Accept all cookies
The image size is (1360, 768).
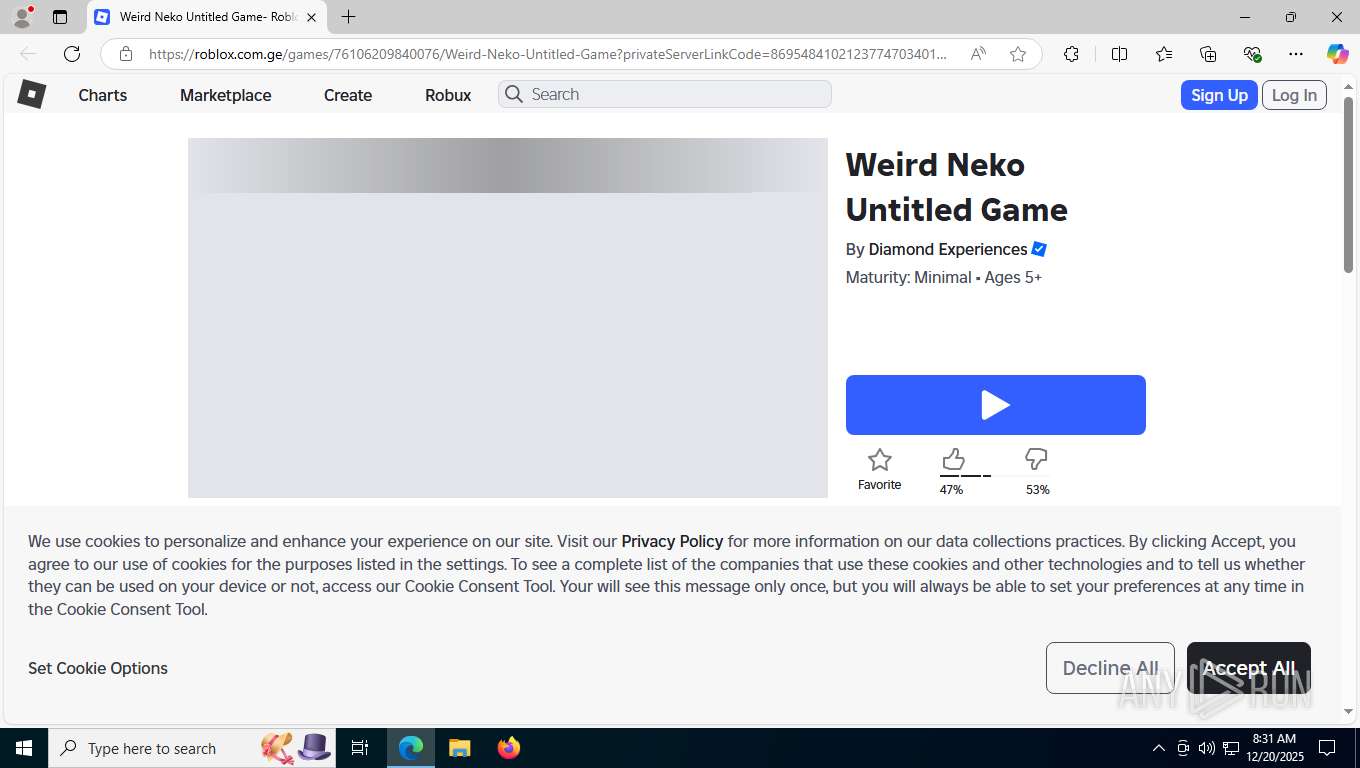point(1249,668)
